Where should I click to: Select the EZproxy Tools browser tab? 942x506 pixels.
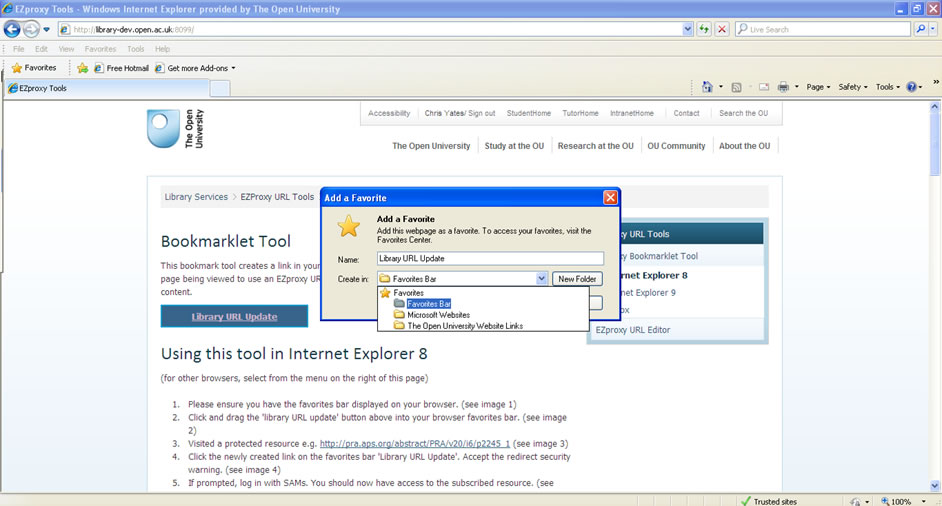pyautogui.click(x=107, y=88)
